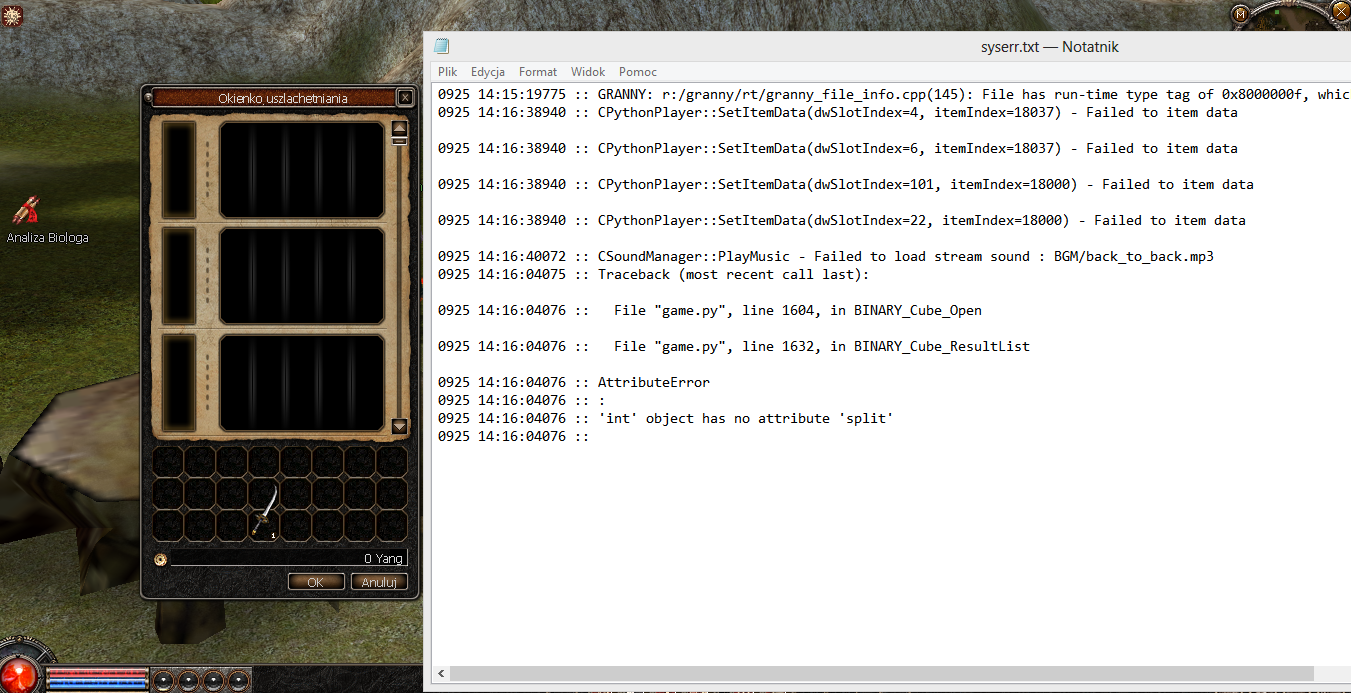Click the Anuluj button
Viewport: 1351px width, 693px height.
tap(379, 582)
